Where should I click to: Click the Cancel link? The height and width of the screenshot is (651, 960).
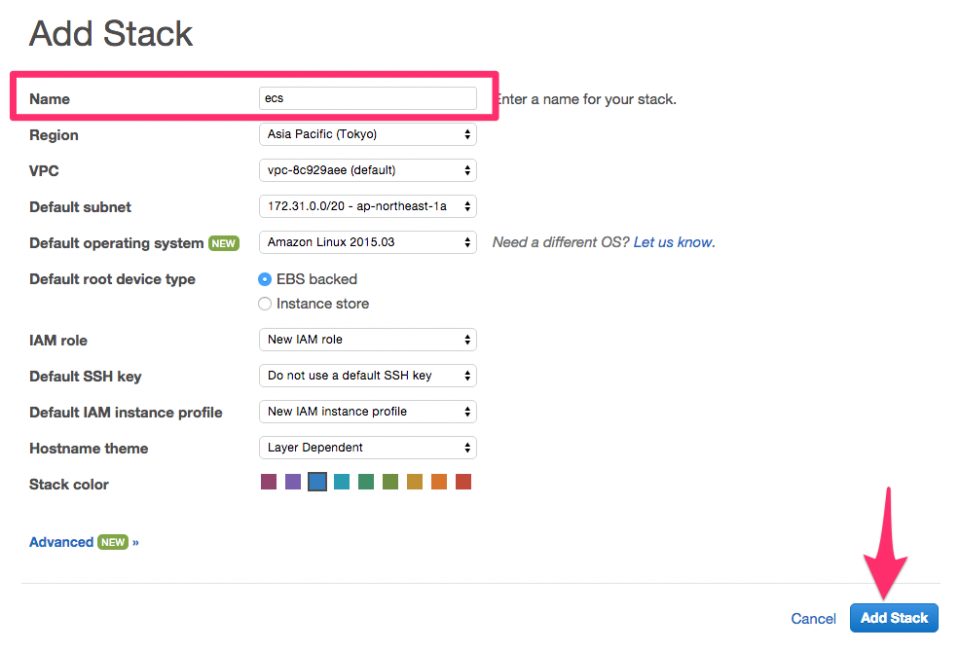[813, 618]
